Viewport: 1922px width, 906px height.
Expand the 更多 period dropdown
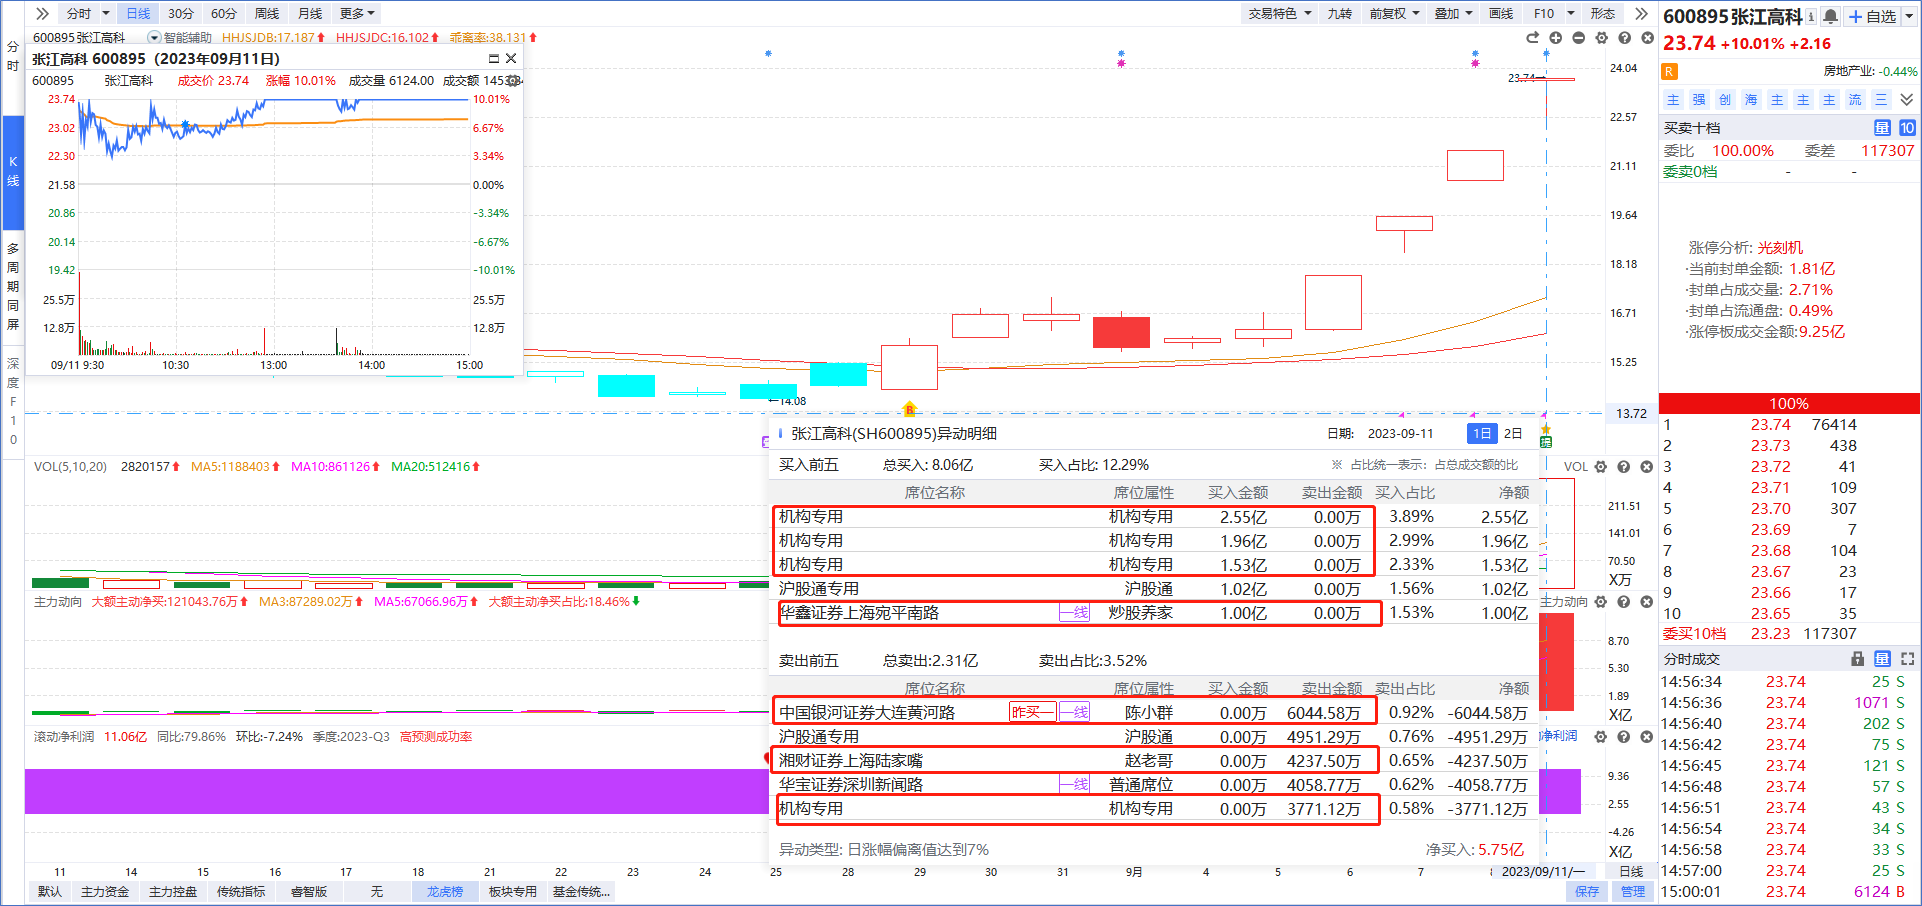357,13
